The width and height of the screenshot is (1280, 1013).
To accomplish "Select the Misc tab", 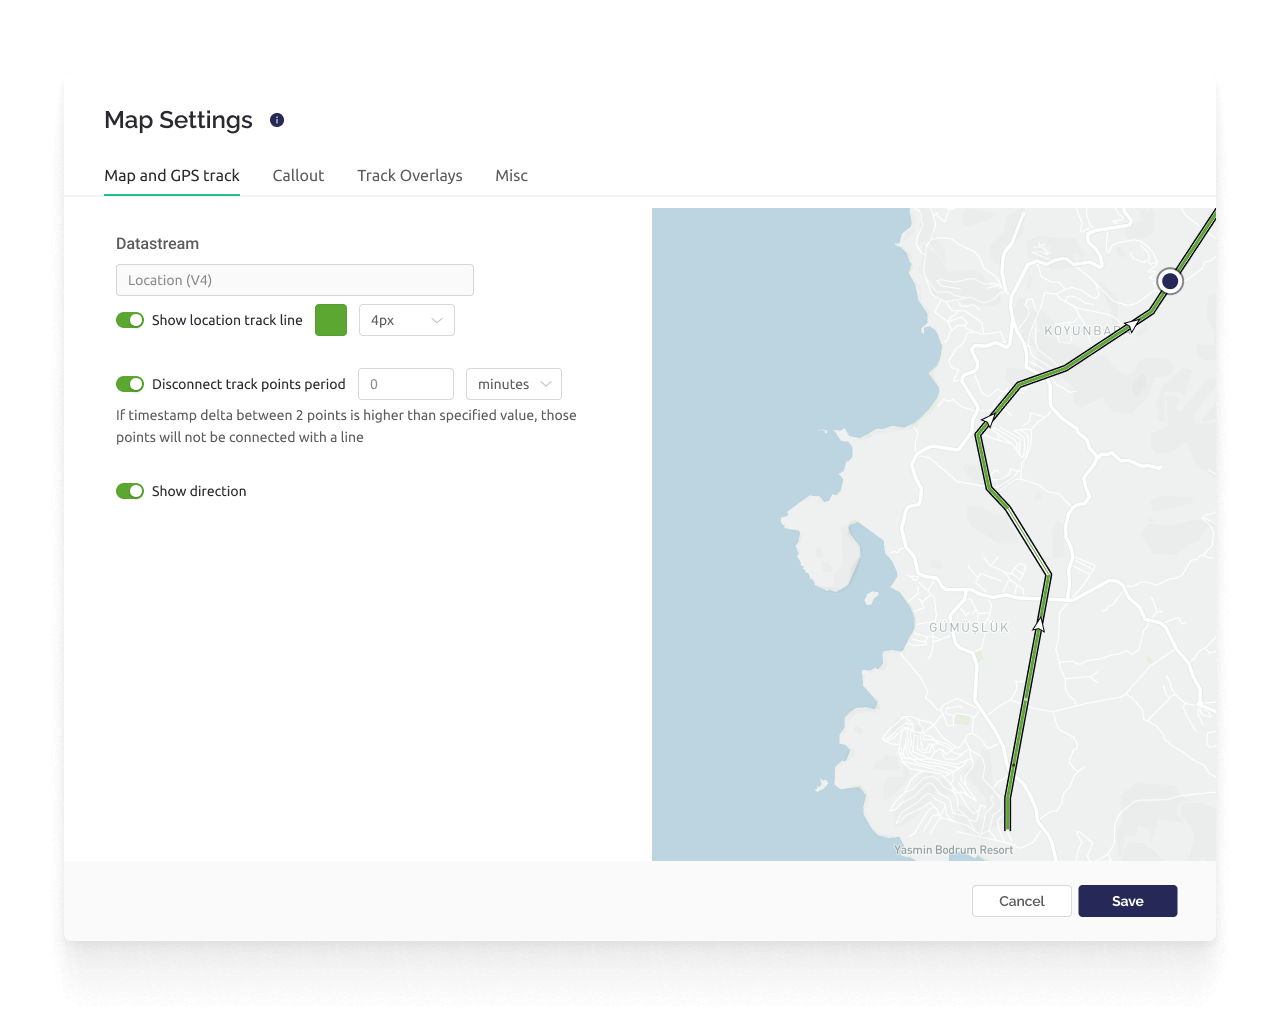I will point(511,175).
